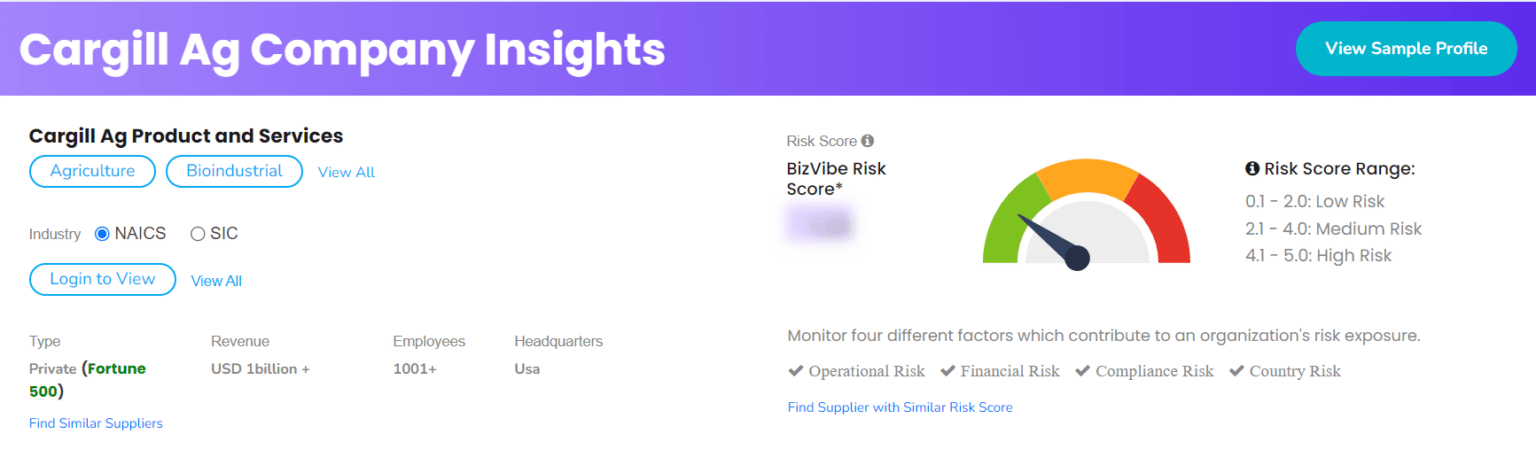Open Find Supplier with Similar Risk Score
This screenshot has height=457, width=1536.
point(900,407)
